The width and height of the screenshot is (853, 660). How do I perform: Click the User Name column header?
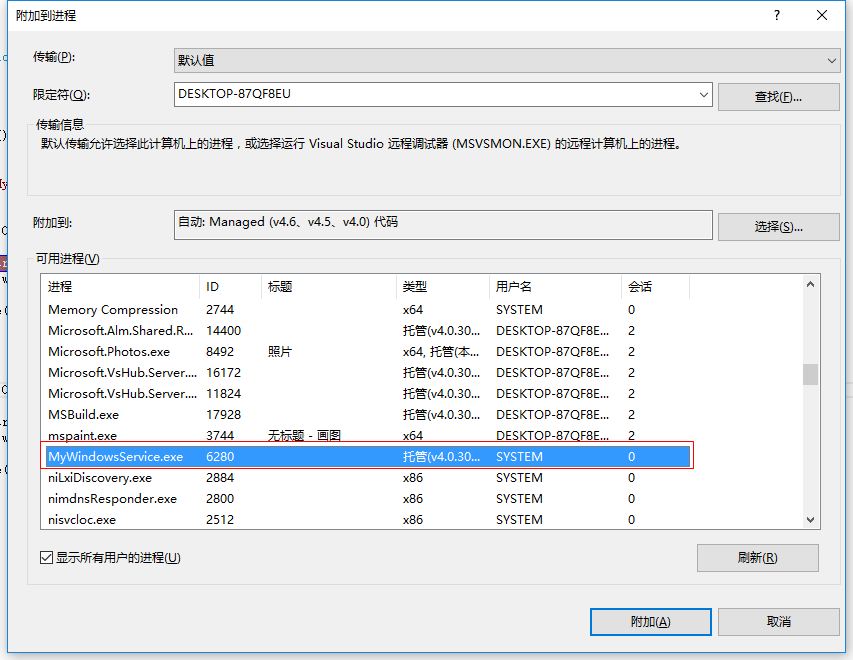click(554, 287)
